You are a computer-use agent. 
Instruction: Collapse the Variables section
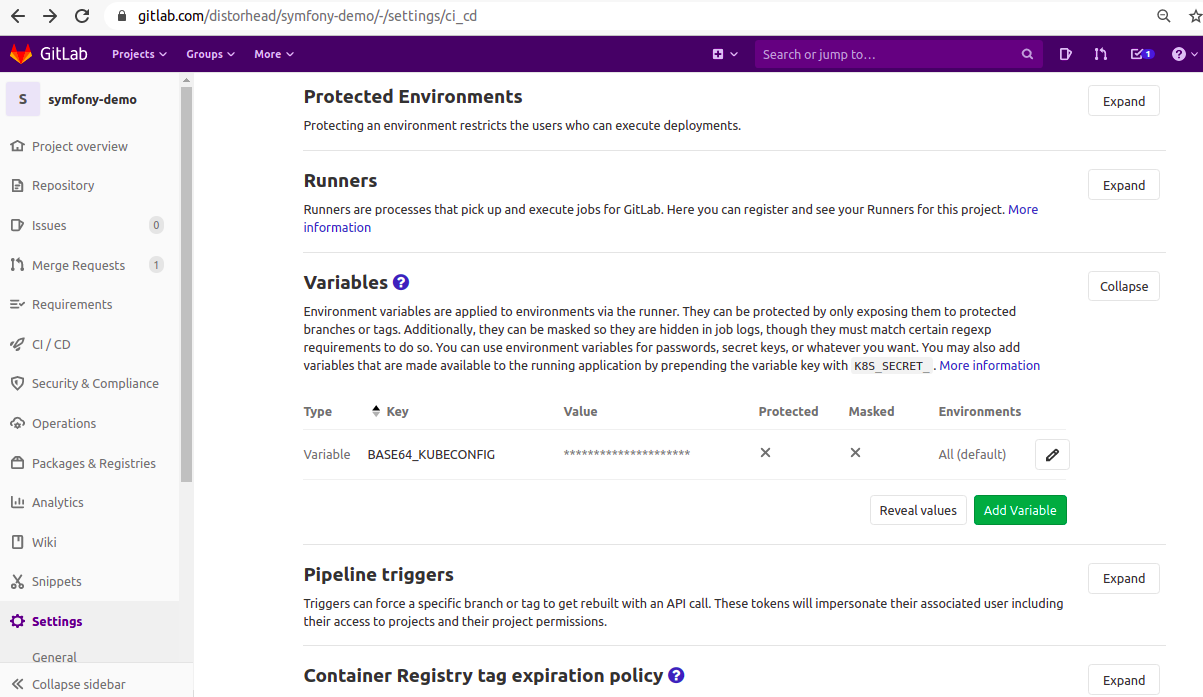[x=1123, y=286]
